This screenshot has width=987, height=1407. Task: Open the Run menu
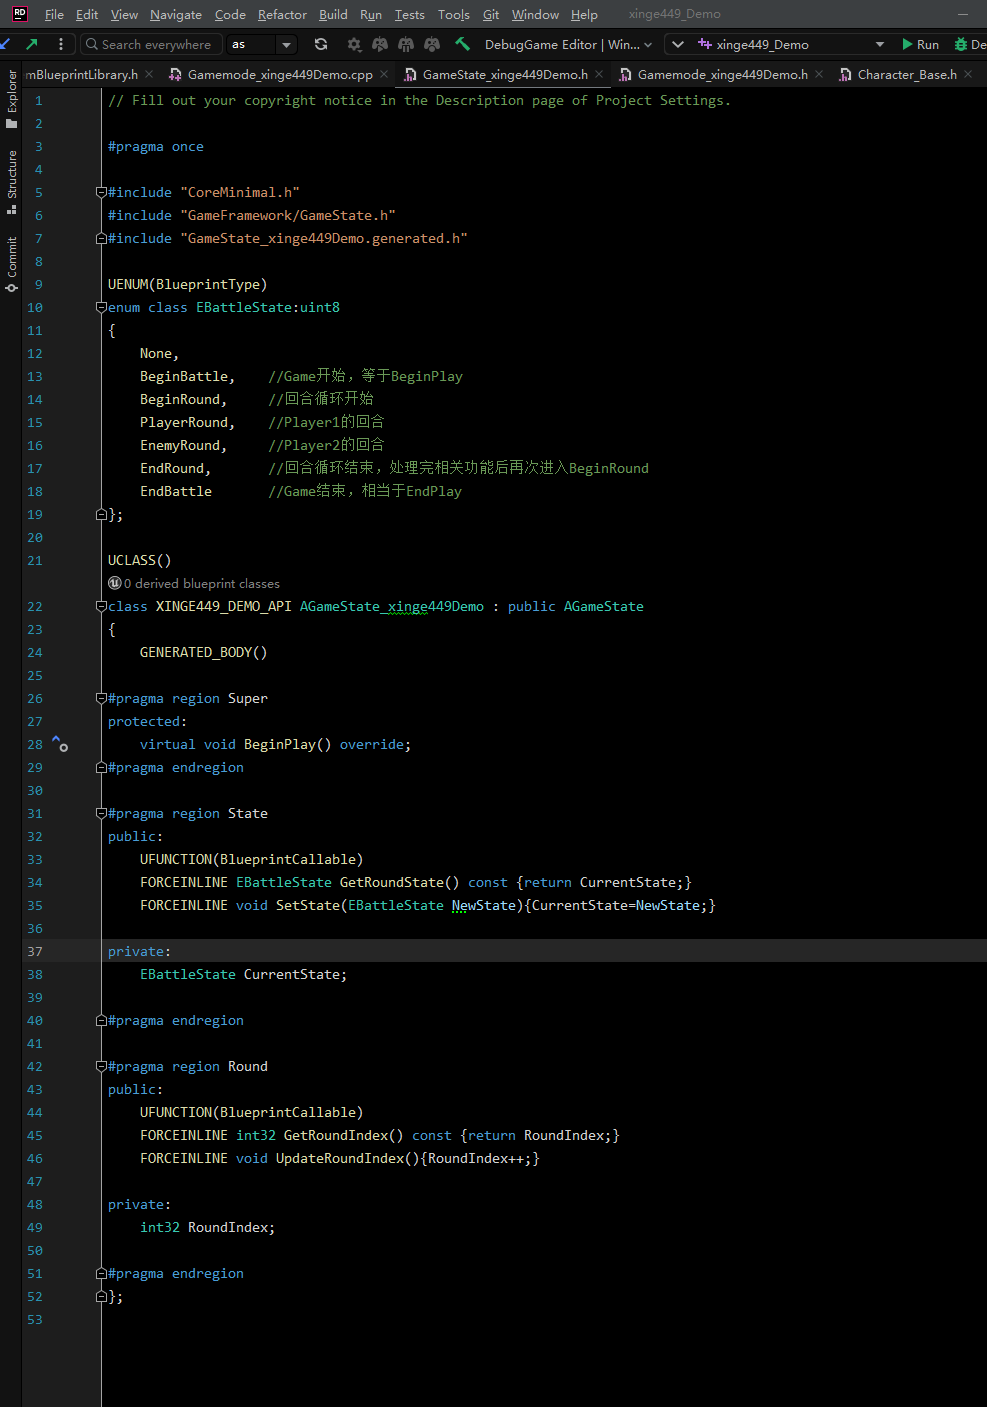(371, 14)
